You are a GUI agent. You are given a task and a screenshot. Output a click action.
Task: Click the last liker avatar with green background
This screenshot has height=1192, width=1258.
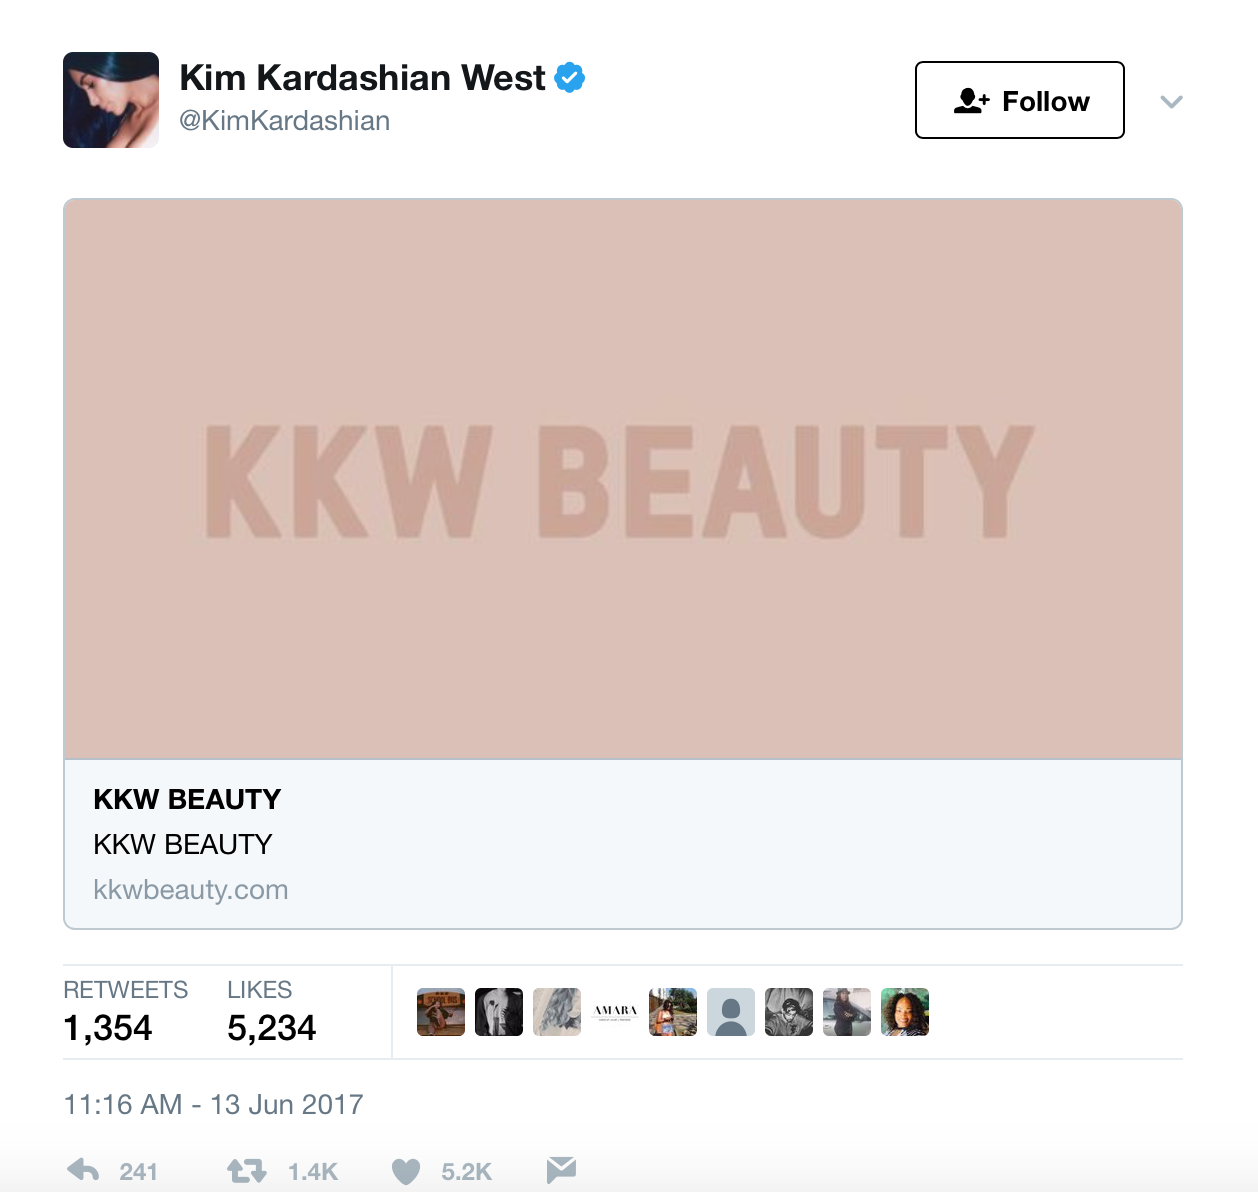pyautogui.click(x=905, y=1012)
